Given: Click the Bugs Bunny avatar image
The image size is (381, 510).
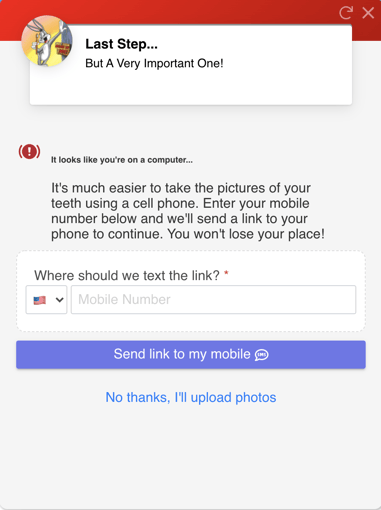Looking at the screenshot, I should click(47, 41).
